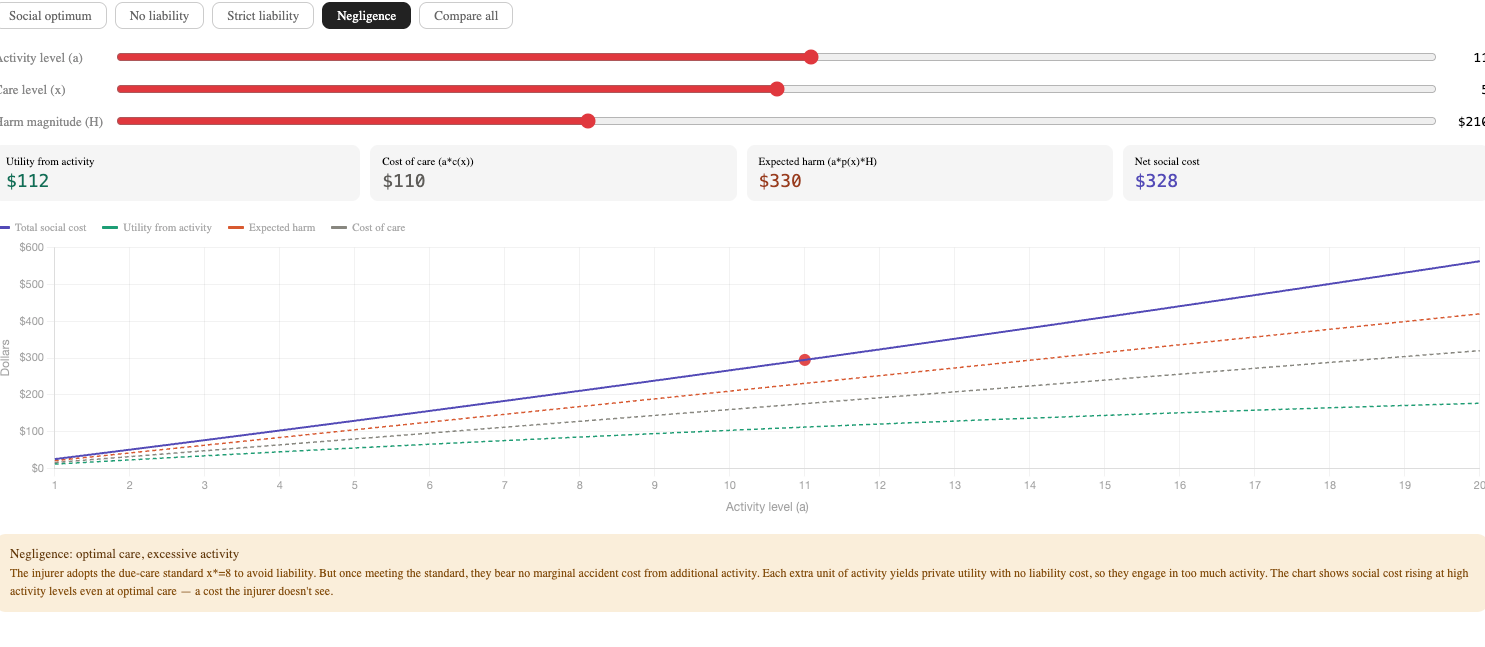
Task: Click the Activity level slider handle
Action: coord(811,57)
